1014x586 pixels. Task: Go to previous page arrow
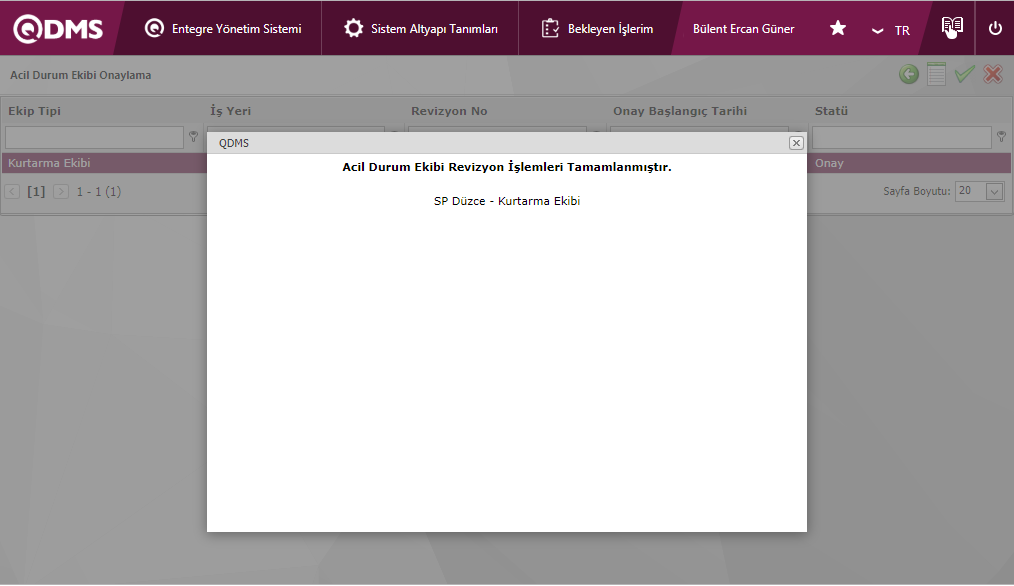(x=12, y=191)
